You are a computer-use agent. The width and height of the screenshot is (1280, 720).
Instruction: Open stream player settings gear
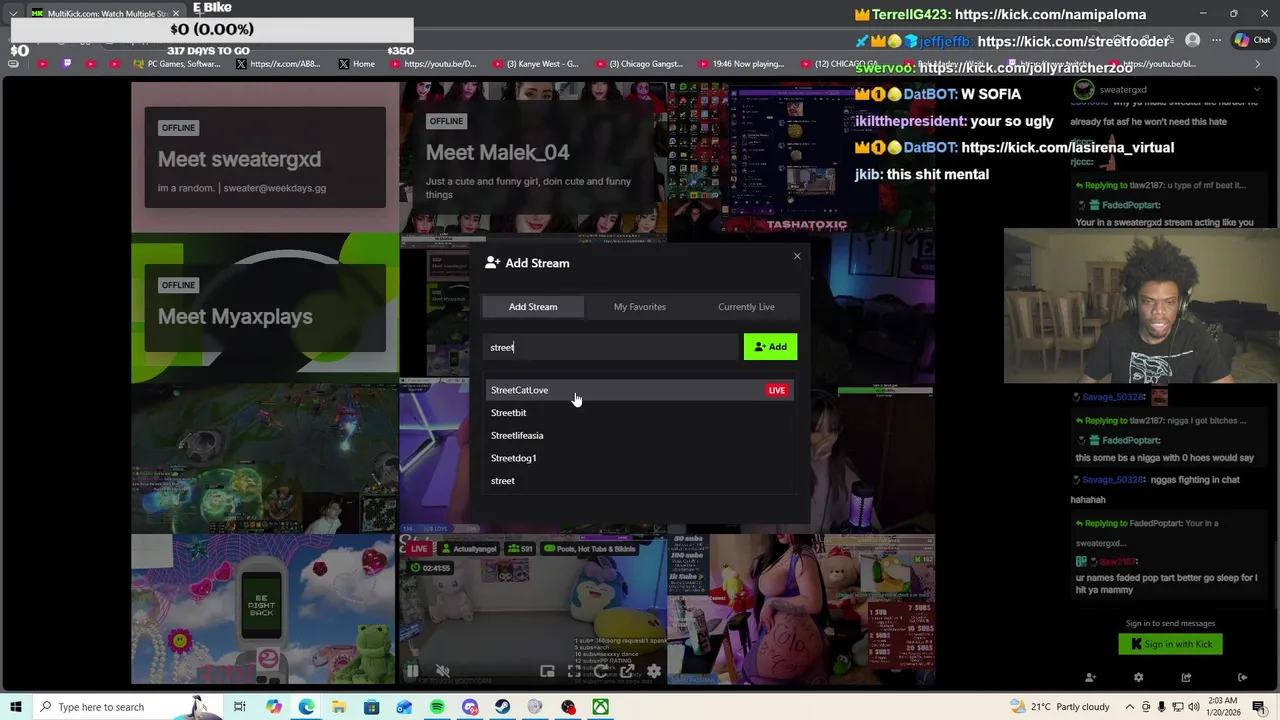(654, 671)
